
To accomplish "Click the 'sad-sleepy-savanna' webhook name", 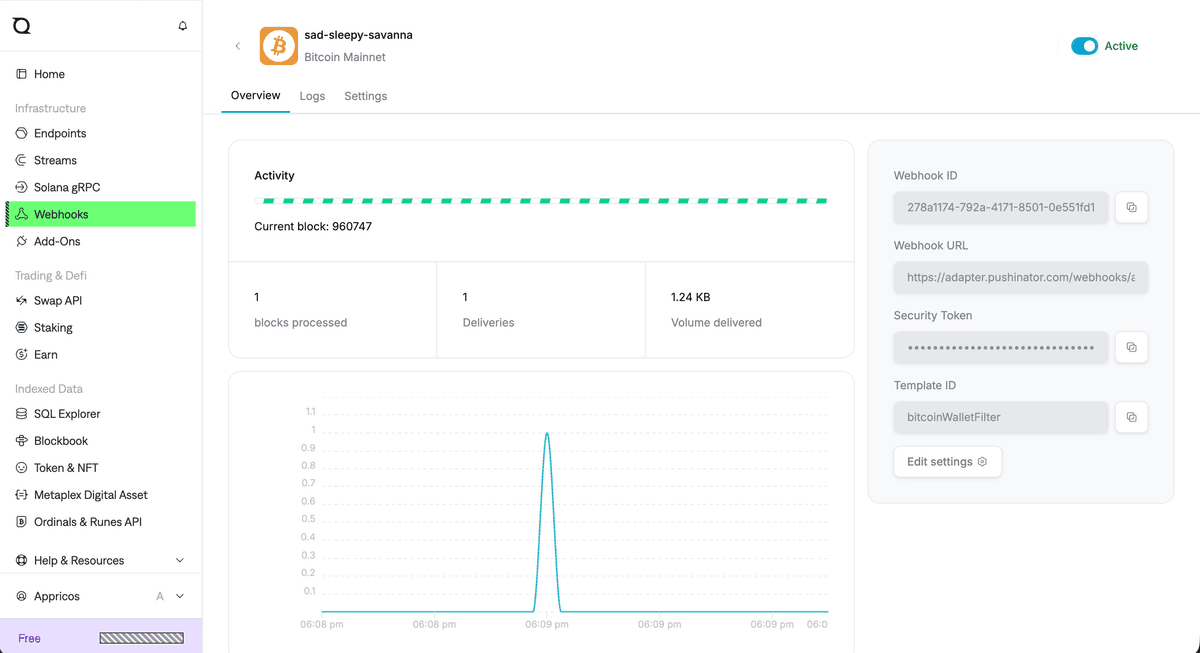I will 359,35.
